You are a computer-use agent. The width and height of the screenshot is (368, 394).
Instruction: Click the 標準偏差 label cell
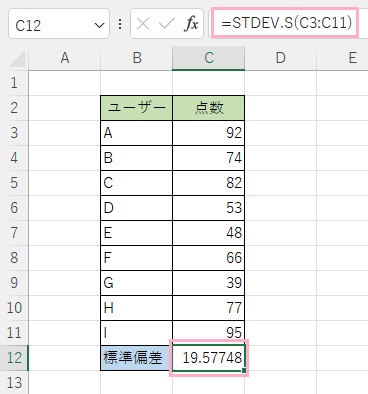point(136,358)
